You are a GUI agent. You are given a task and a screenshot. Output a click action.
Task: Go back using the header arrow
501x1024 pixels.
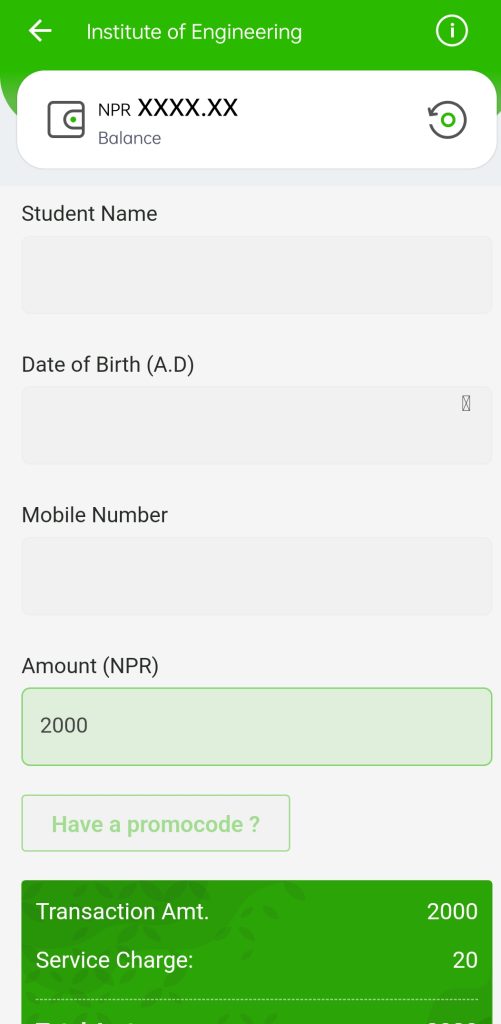tap(40, 31)
